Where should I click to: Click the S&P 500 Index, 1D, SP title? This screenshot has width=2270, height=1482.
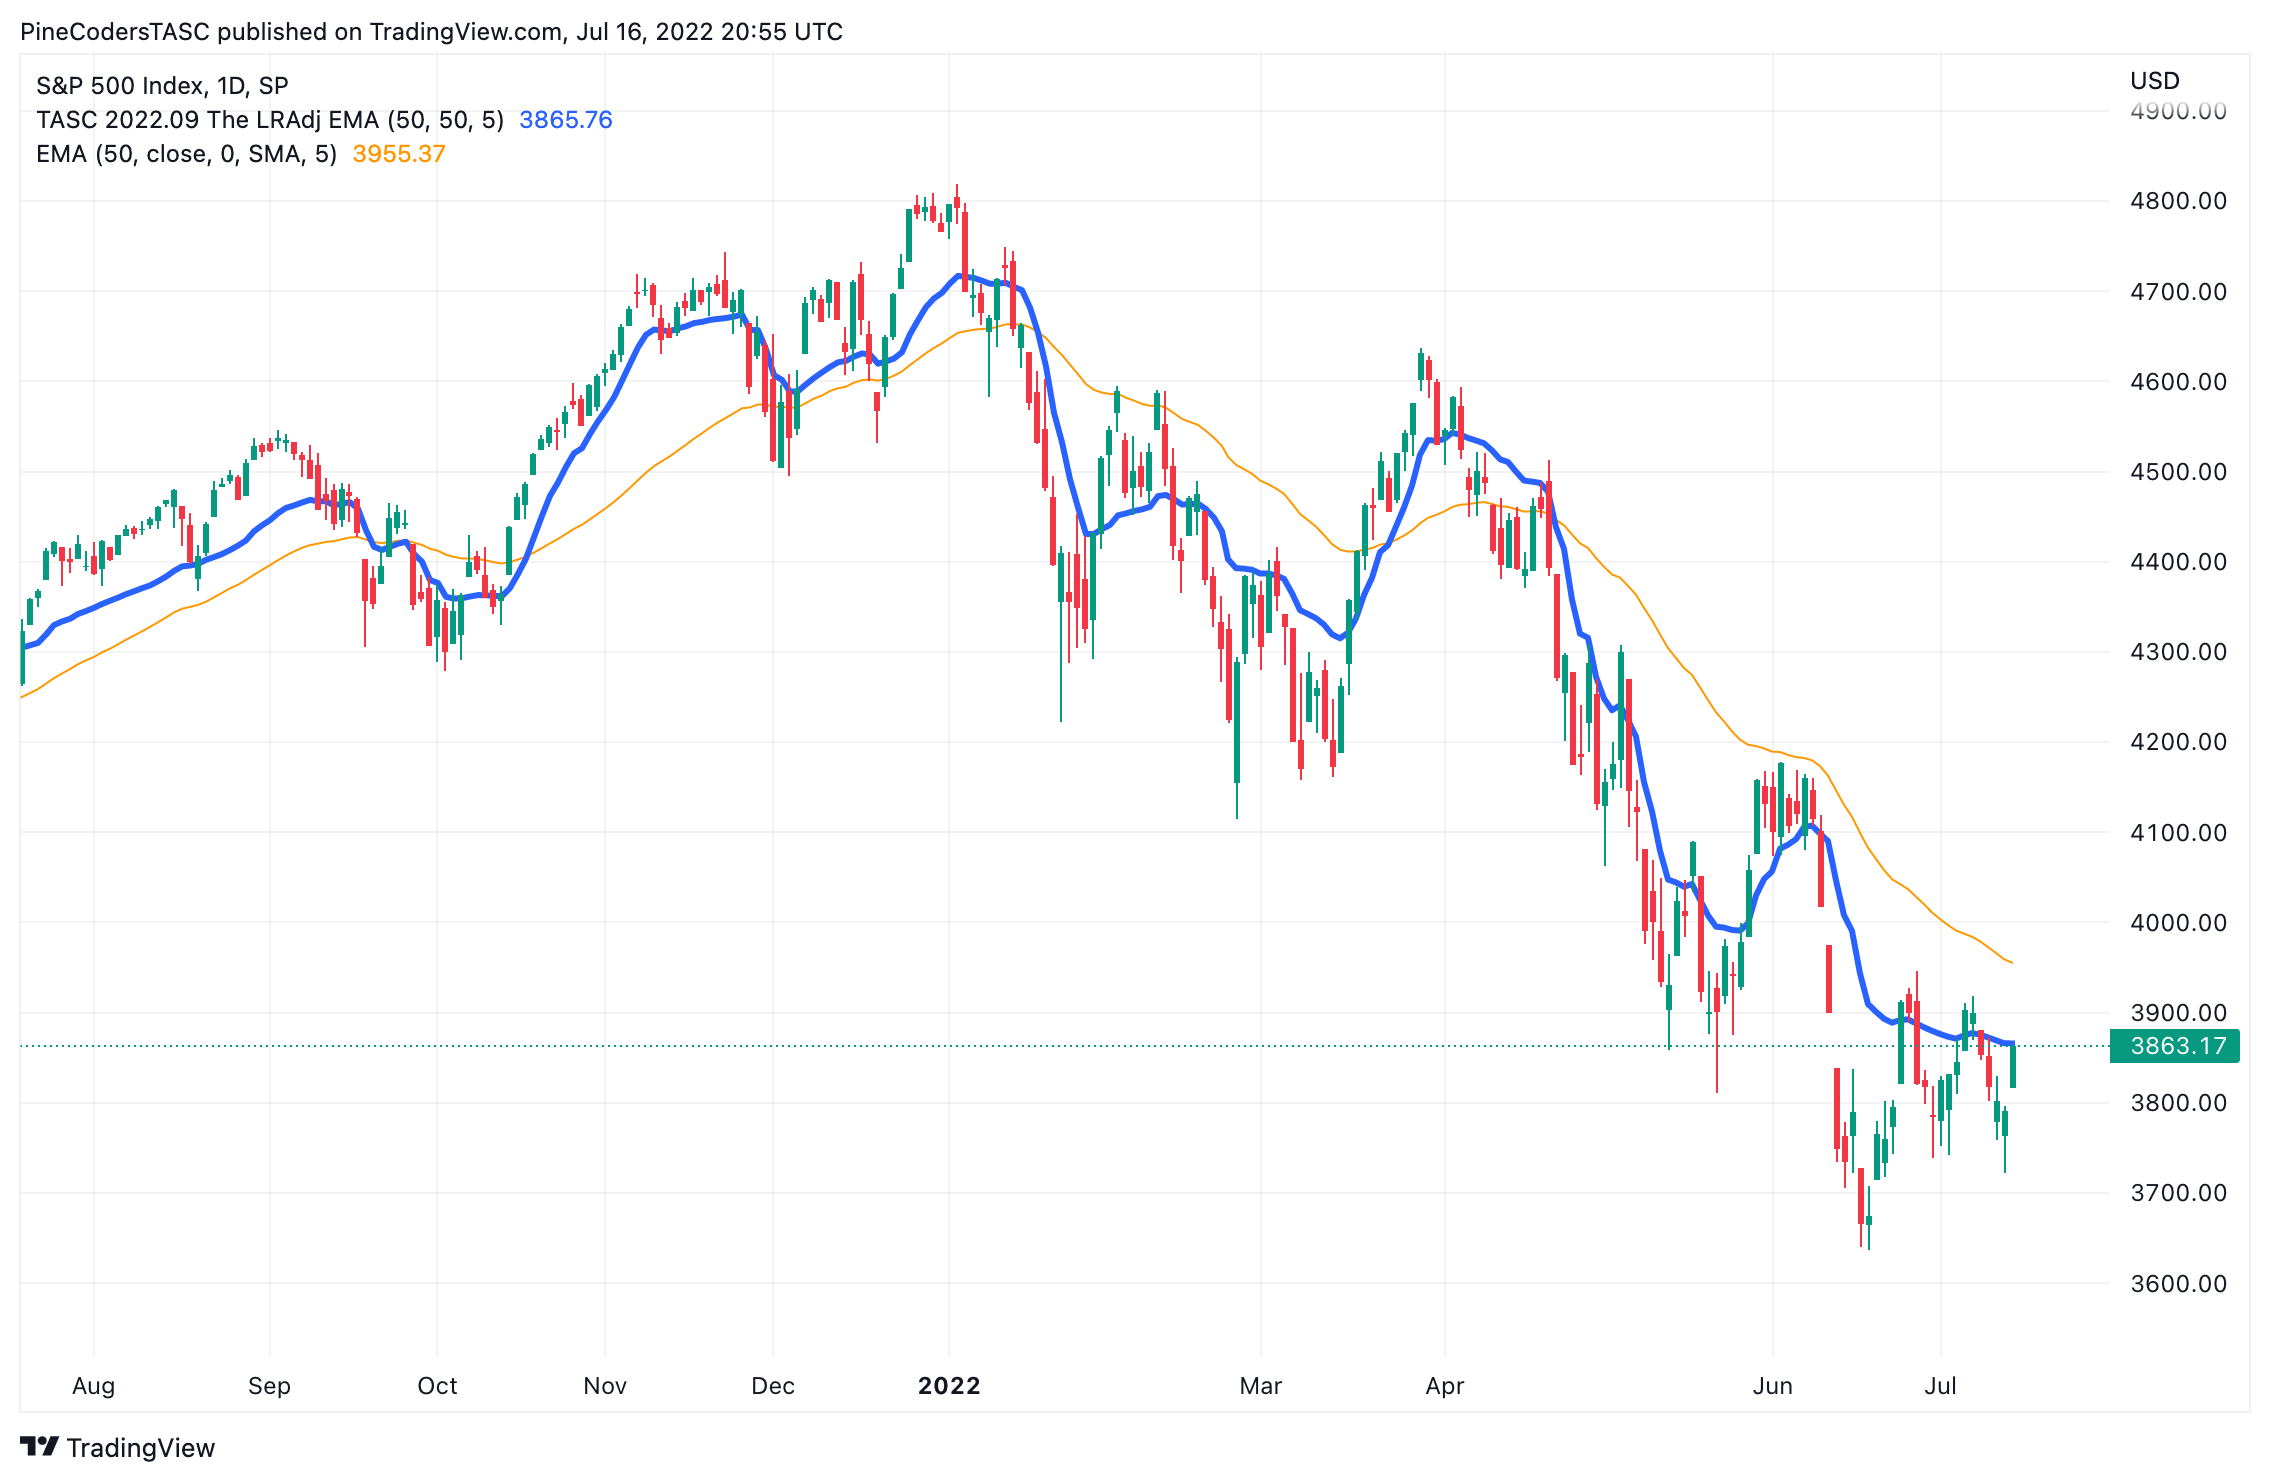(162, 86)
